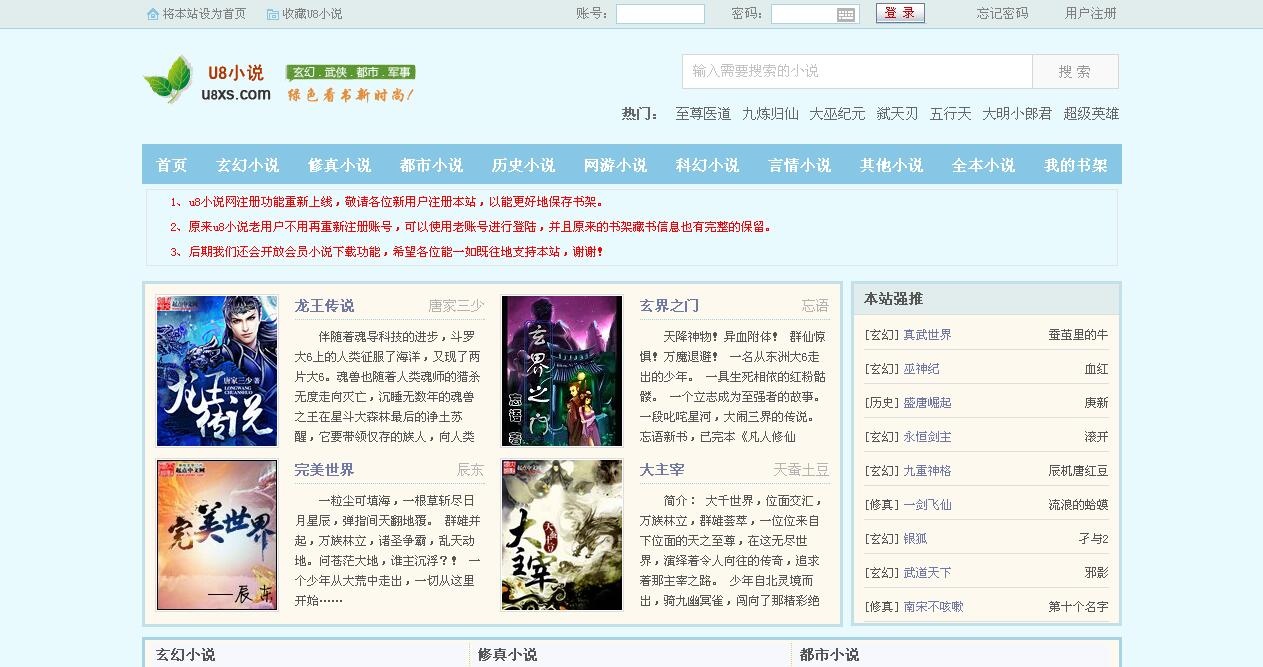Click the 登录 login button

point(900,13)
